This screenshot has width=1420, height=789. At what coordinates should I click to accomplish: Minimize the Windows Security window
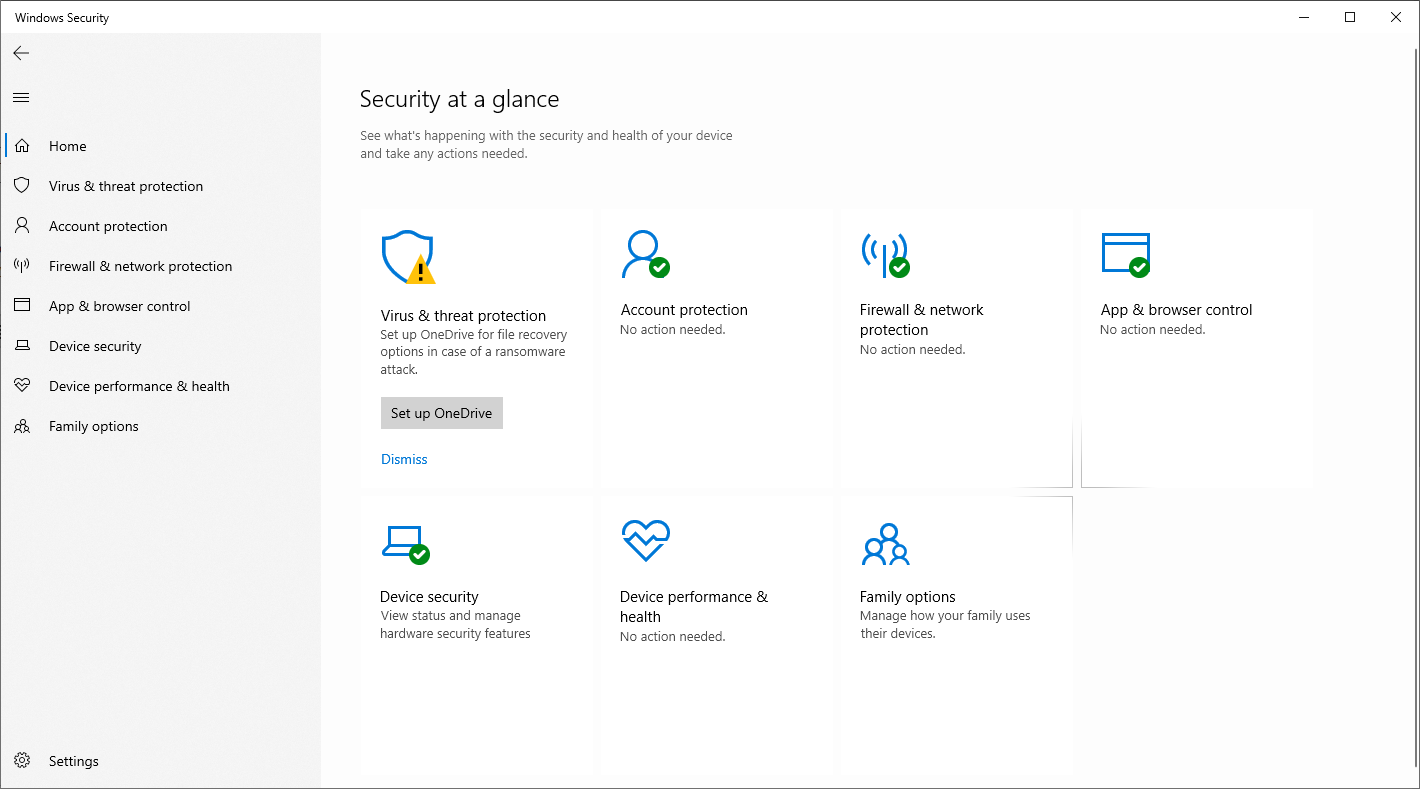1304,17
